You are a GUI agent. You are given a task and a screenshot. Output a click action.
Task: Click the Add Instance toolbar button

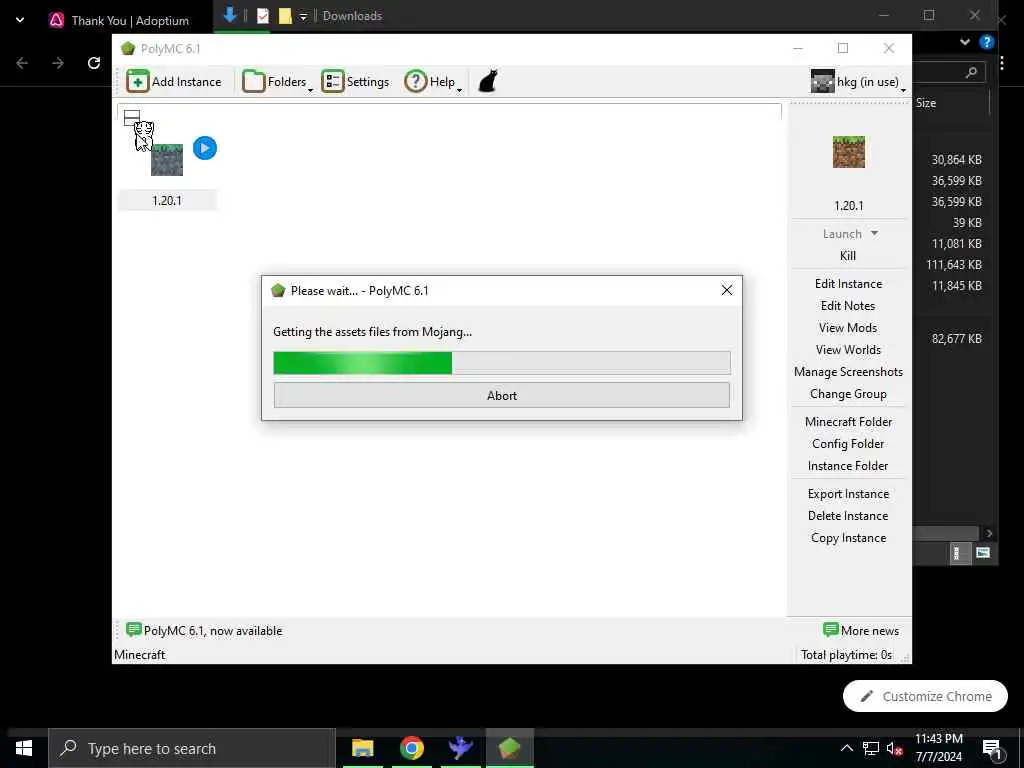coord(174,82)
